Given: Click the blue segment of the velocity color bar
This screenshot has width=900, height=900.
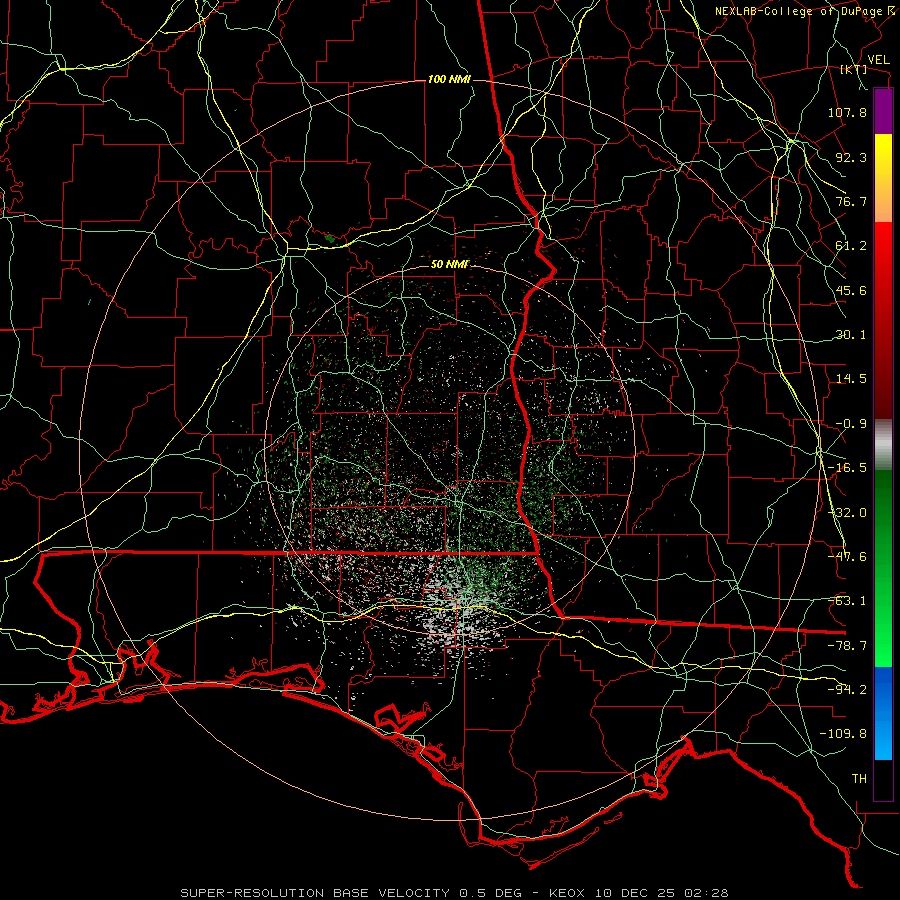Looking at the screenshot, I should coord(883,713).
